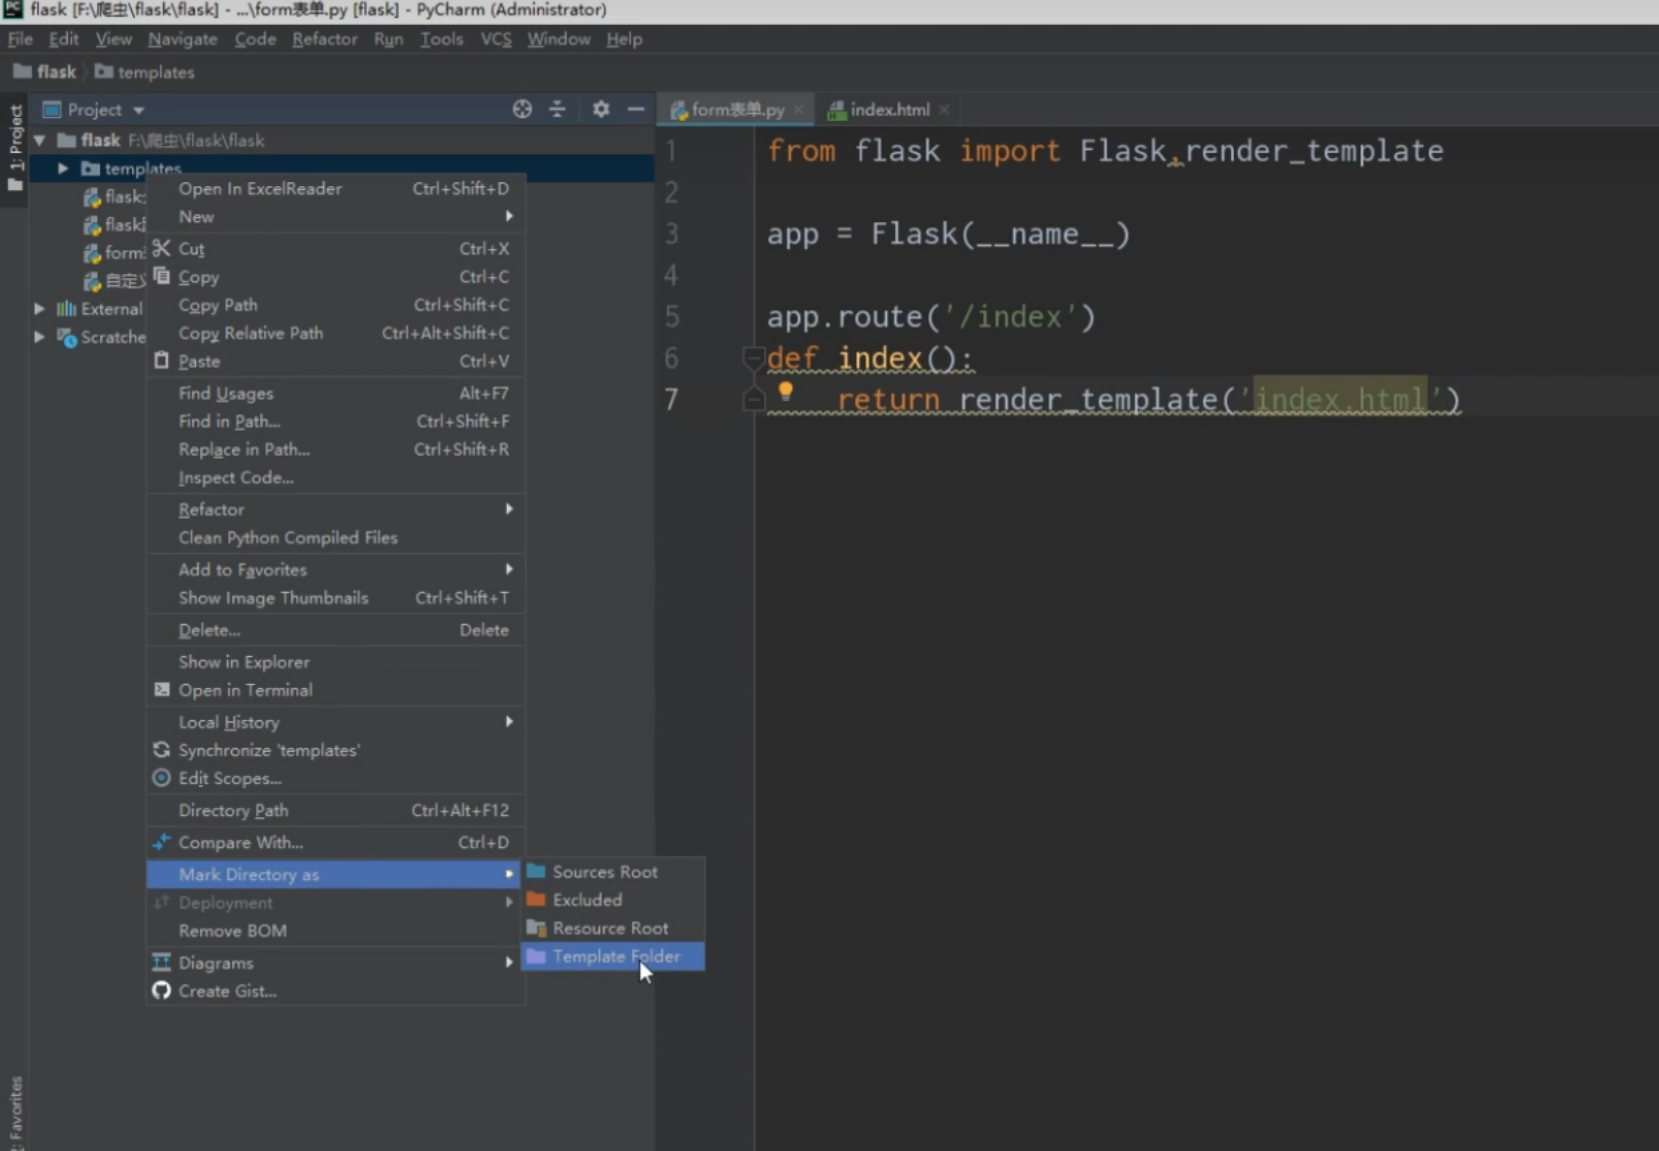Click Synchronize 'templates' entry
The width and height of the screenshot is (1659, 1151).
(336, 750)
